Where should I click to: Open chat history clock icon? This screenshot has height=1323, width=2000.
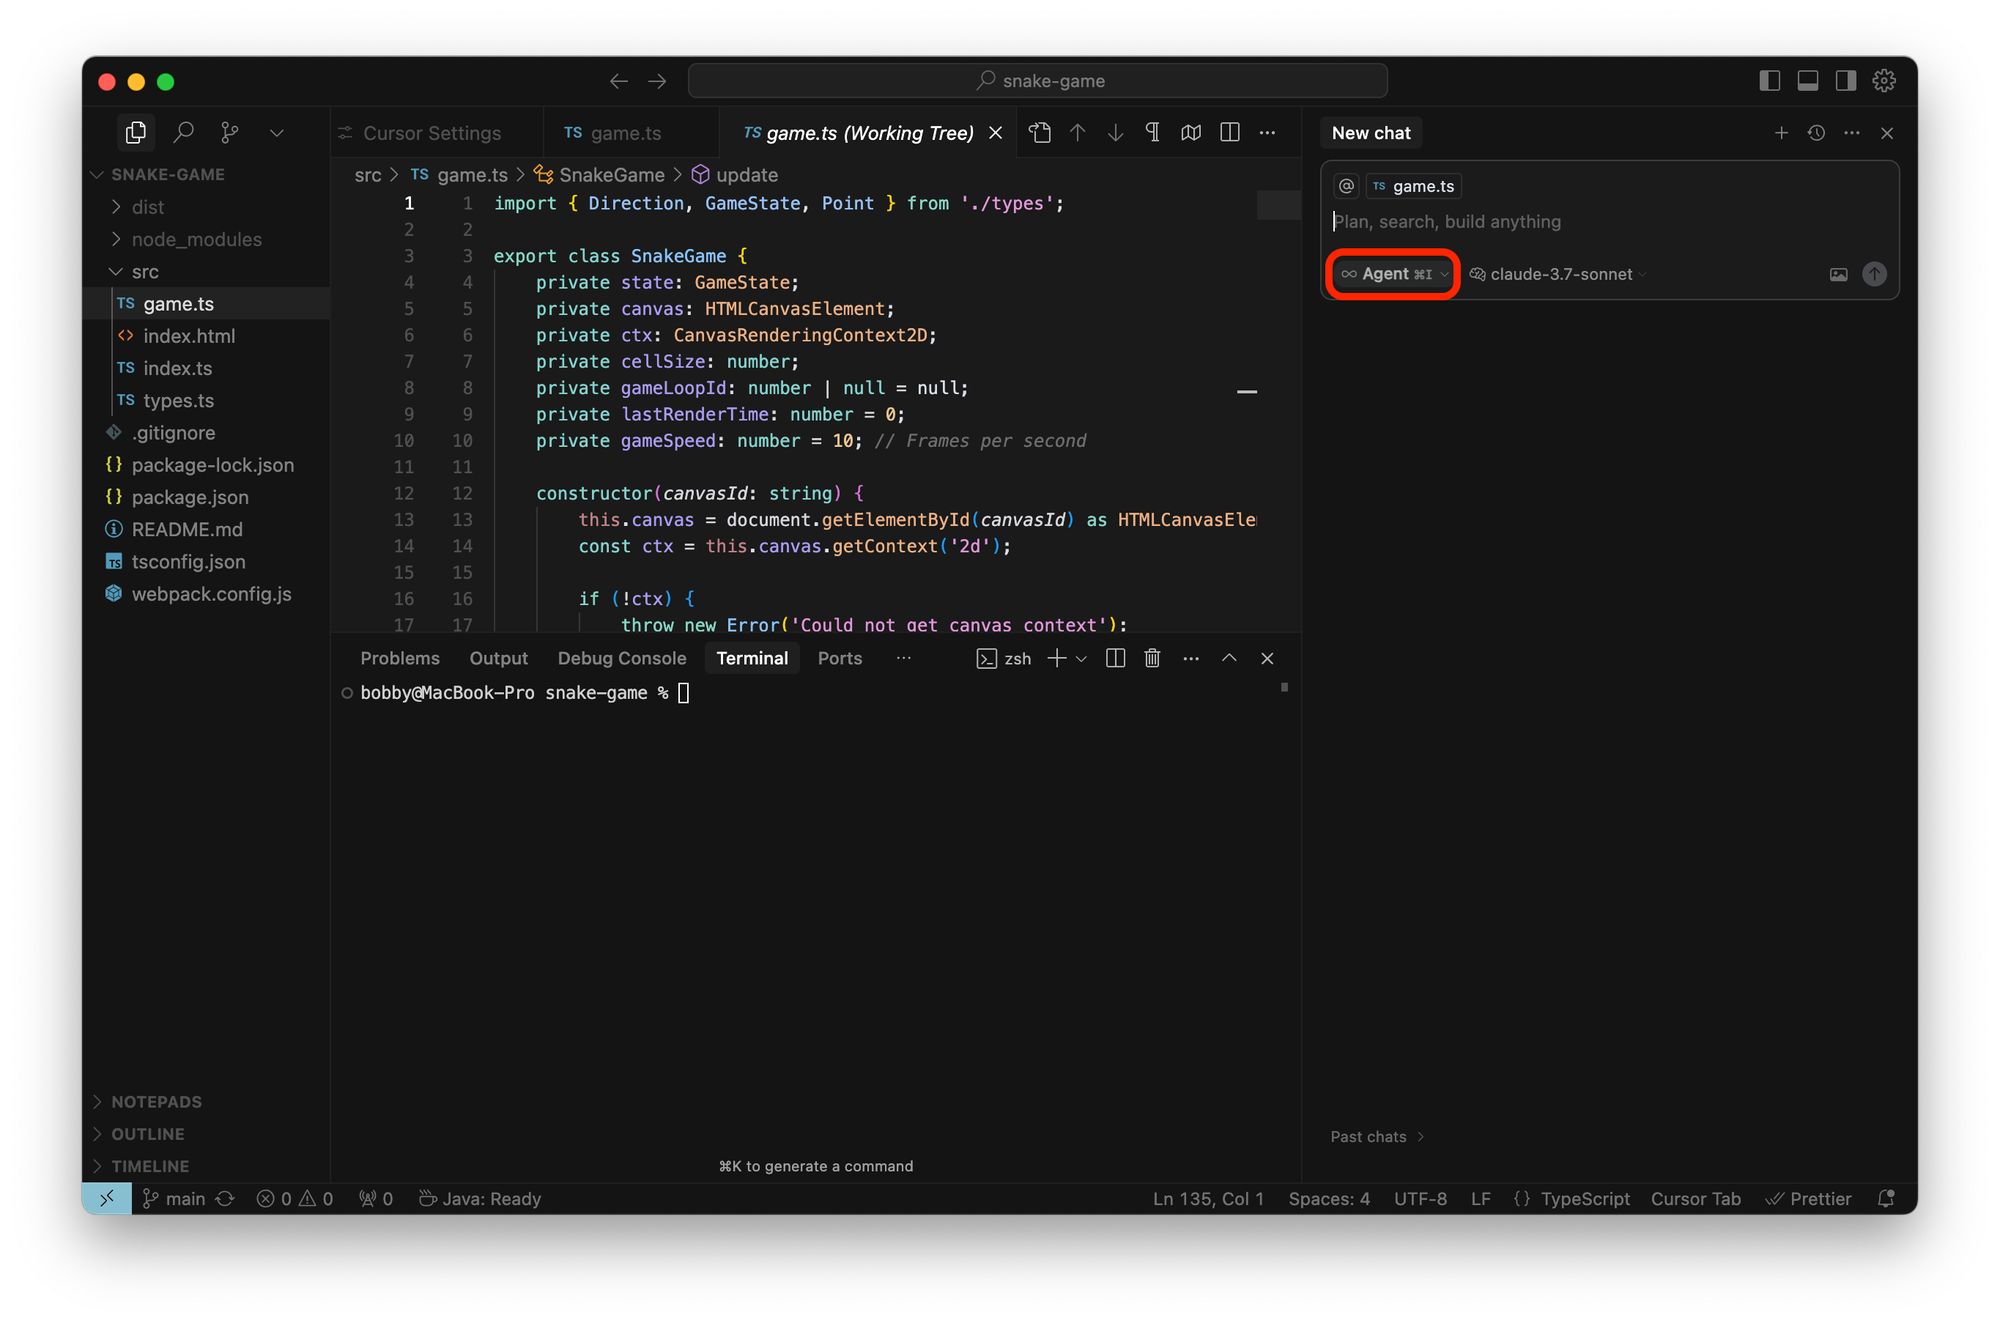[1816, 133]
